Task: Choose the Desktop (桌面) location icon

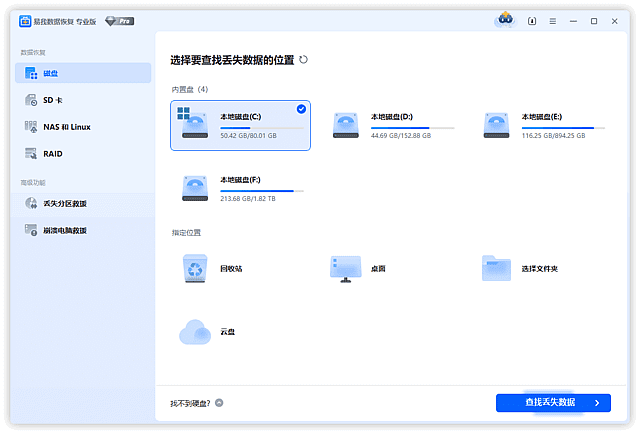Action: [346, 268]
